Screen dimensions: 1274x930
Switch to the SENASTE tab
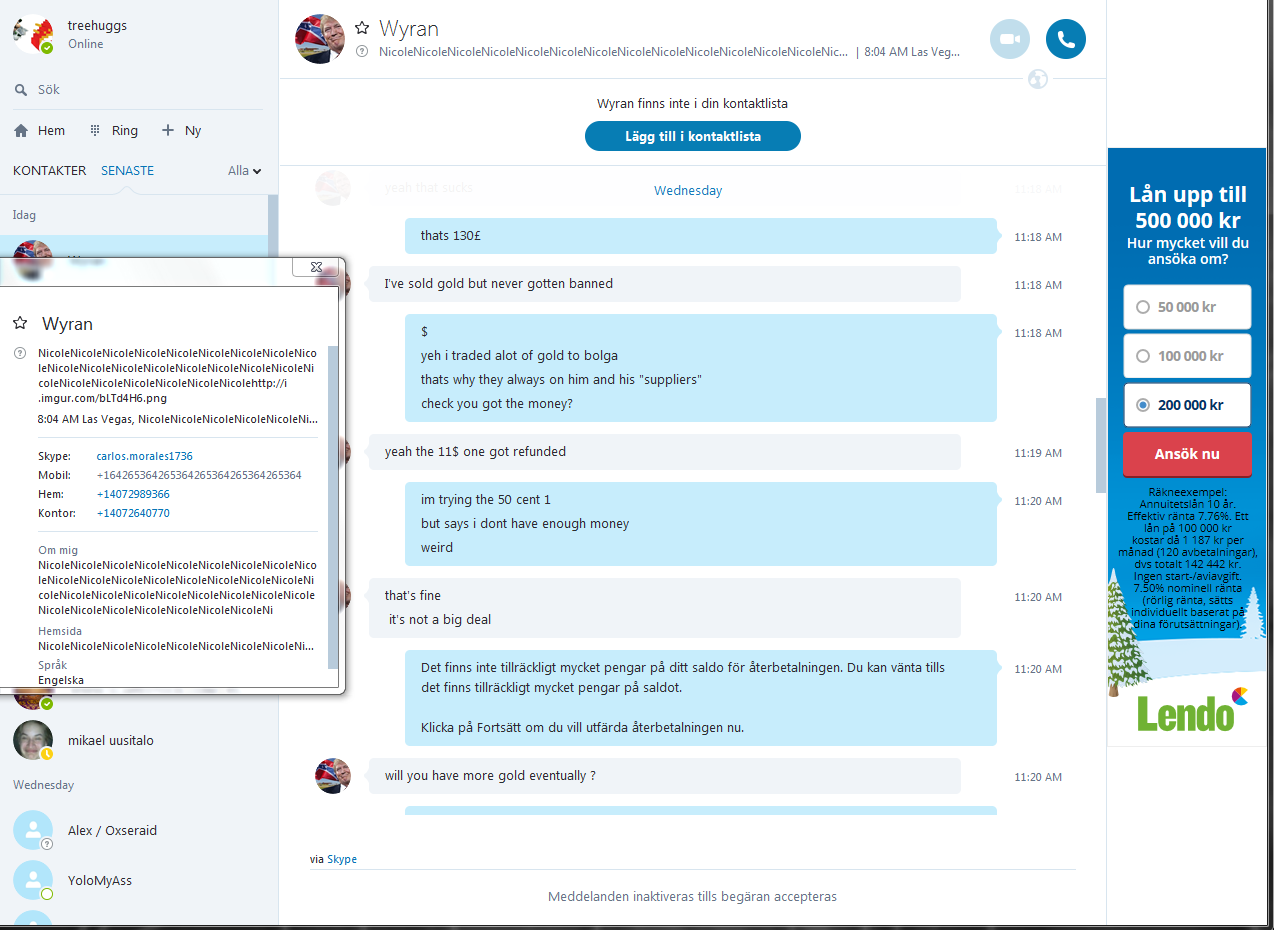tap(127, 171)
